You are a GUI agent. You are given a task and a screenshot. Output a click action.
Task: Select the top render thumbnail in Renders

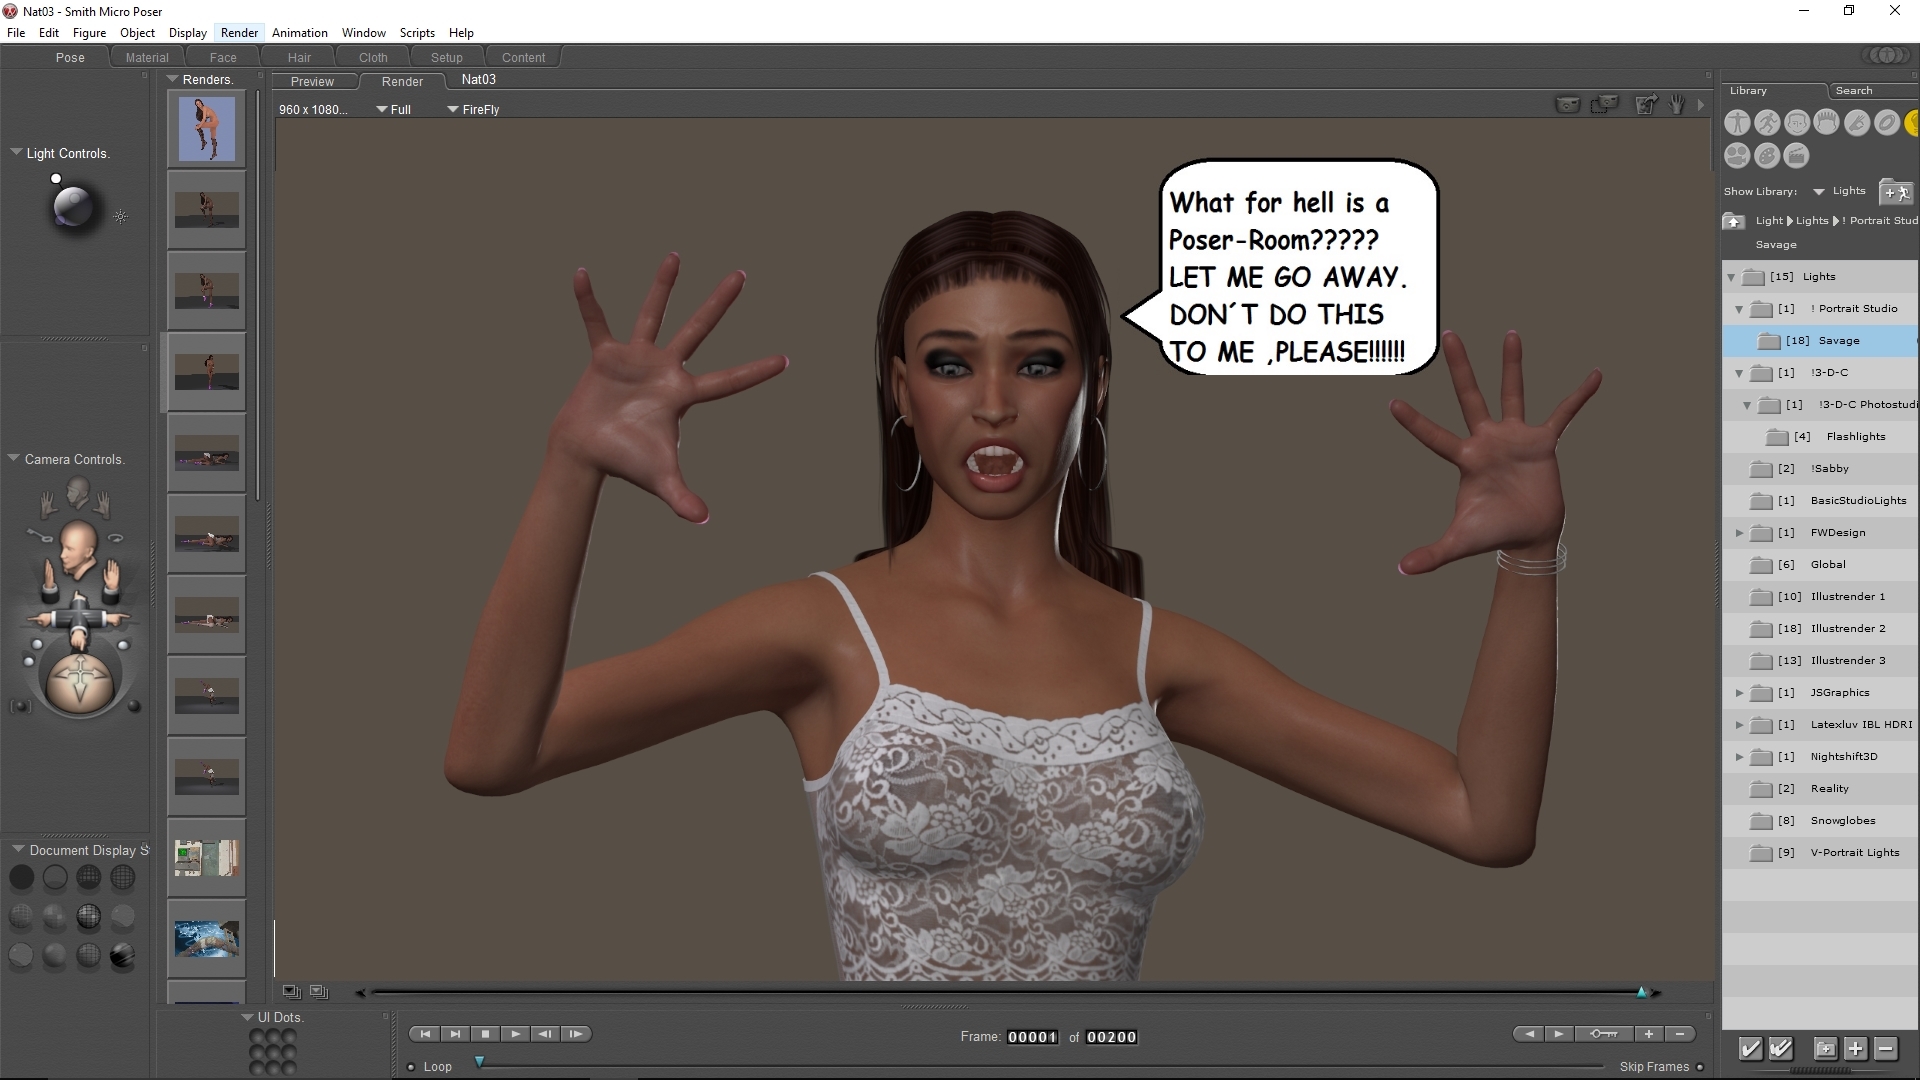[207, 128]
